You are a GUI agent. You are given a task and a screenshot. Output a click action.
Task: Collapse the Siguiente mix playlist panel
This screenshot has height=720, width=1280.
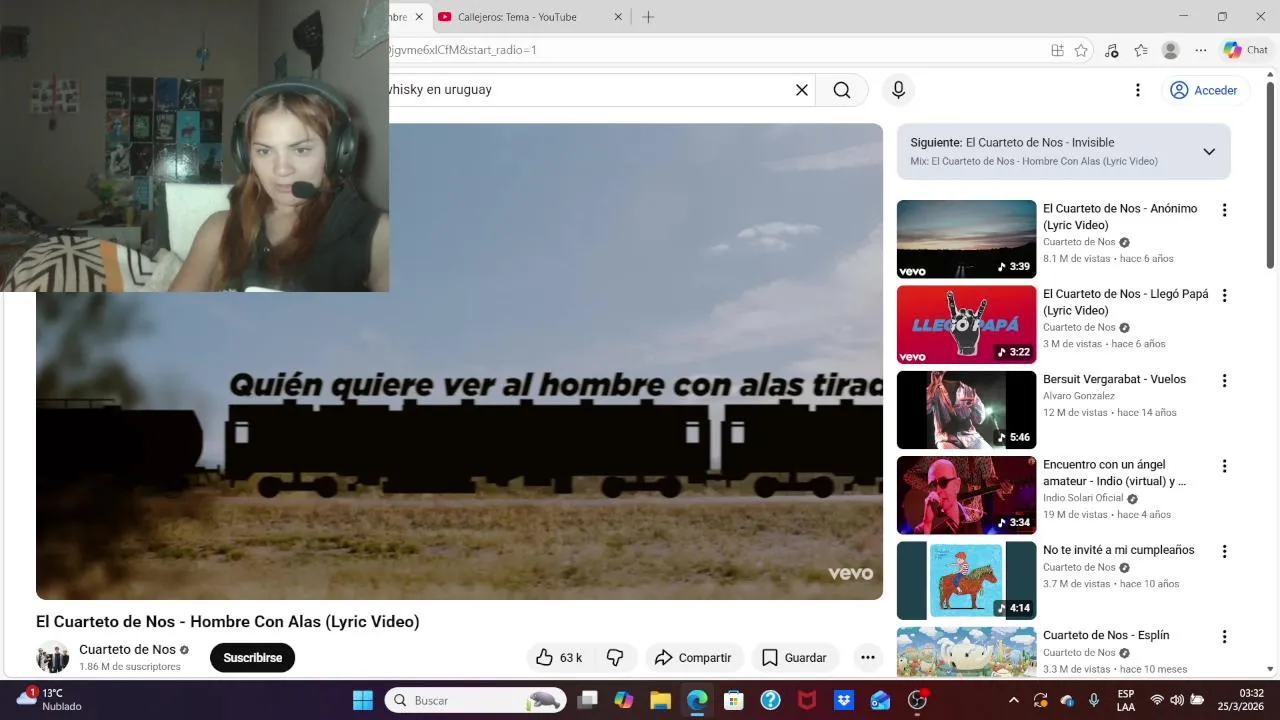[x=1209, y=152]
